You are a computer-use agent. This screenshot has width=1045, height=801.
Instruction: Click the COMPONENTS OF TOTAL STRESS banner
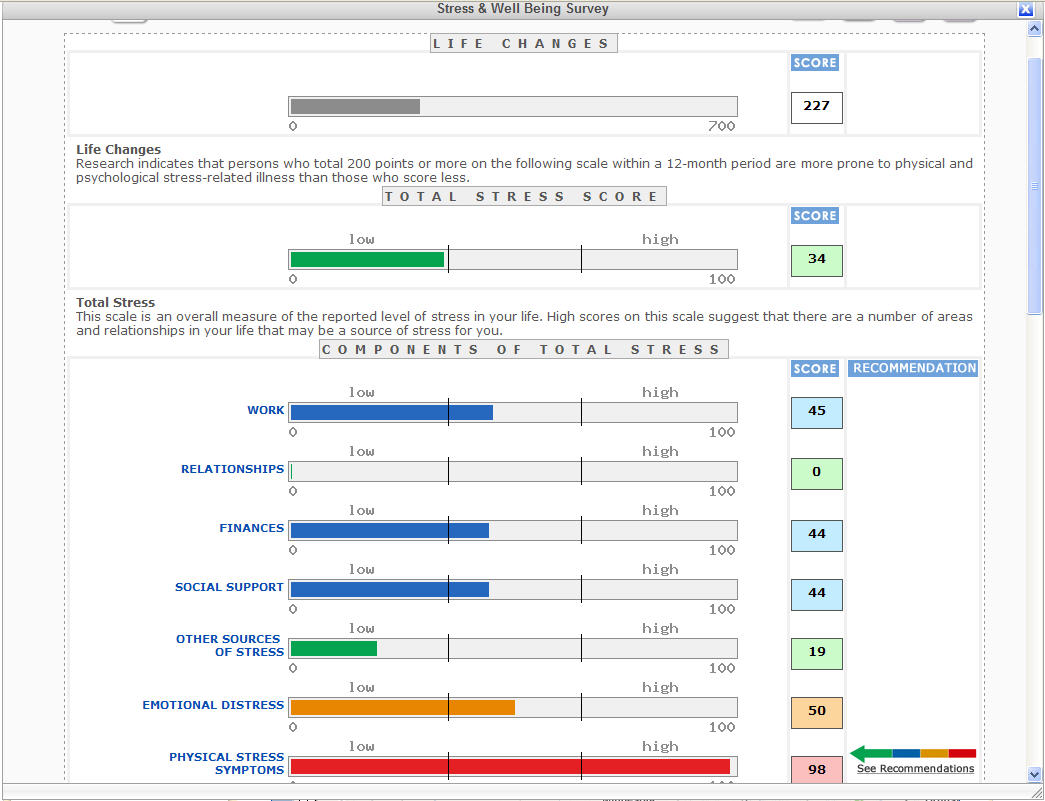click(524, 349)
